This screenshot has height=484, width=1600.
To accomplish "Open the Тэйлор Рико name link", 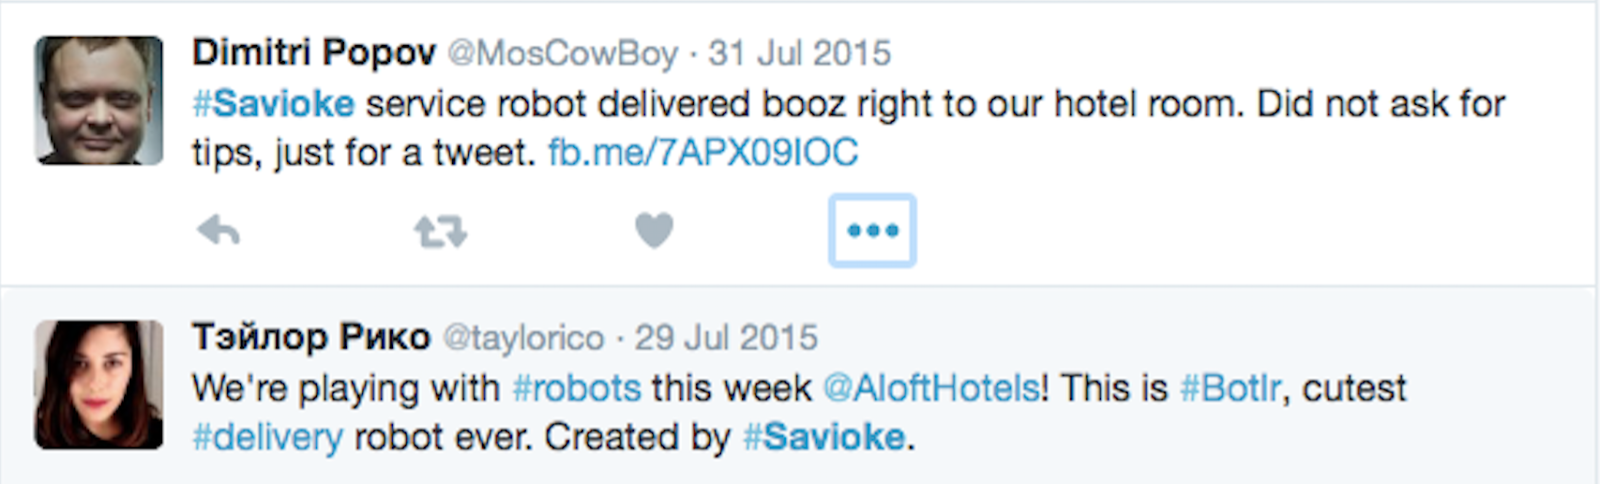I will click(x=311, y=337).
